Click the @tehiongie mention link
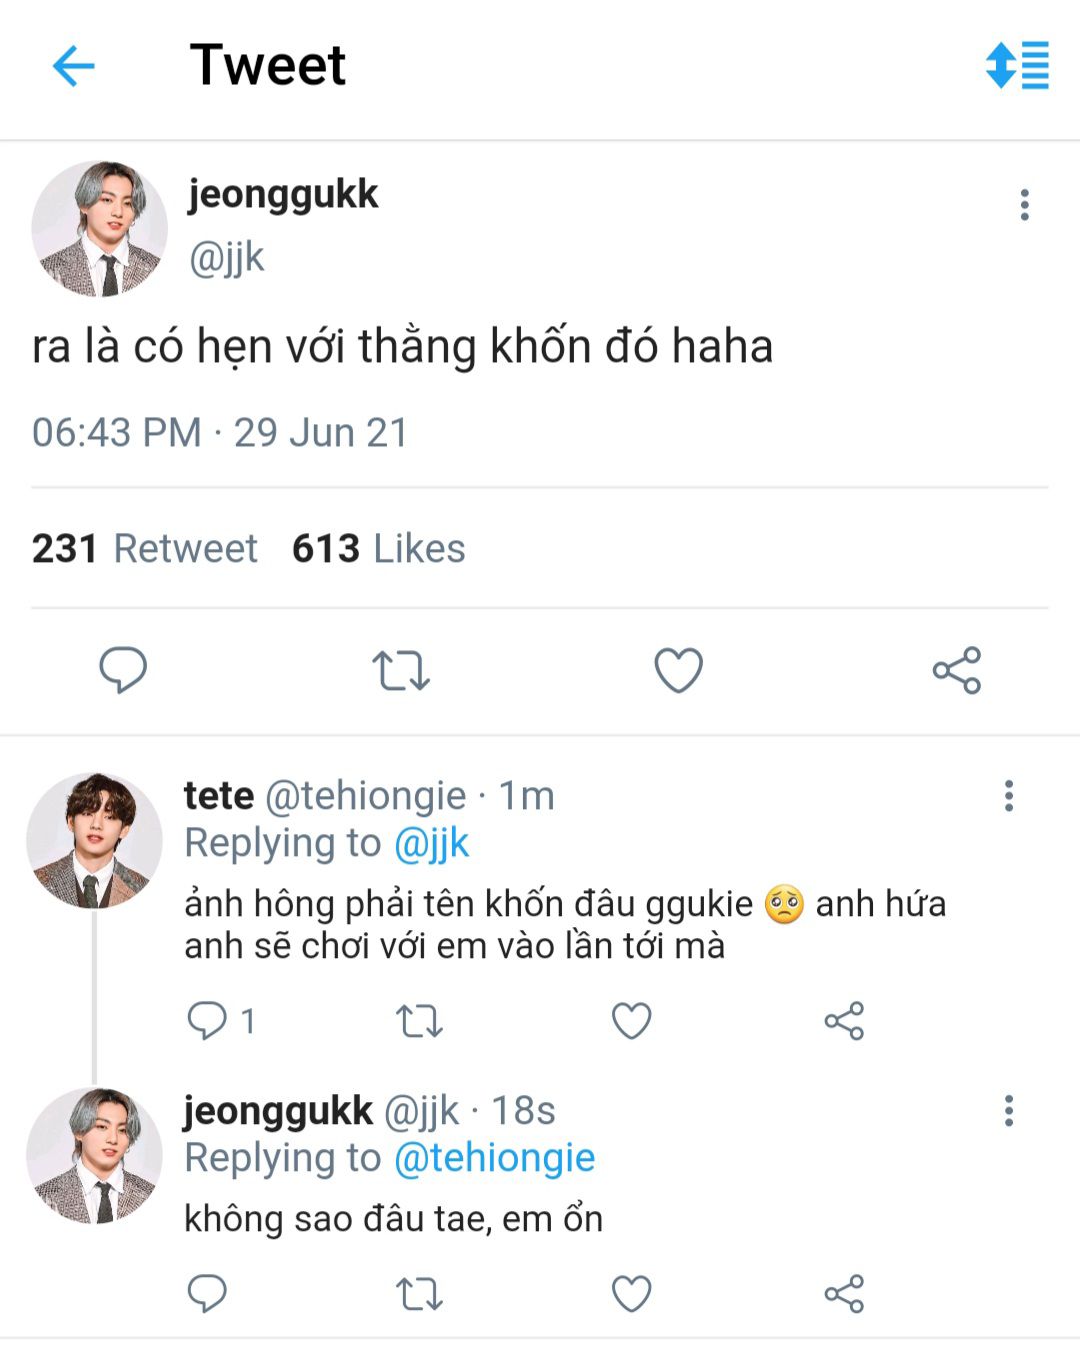1080x1351 pixels. pos(494,1158)
